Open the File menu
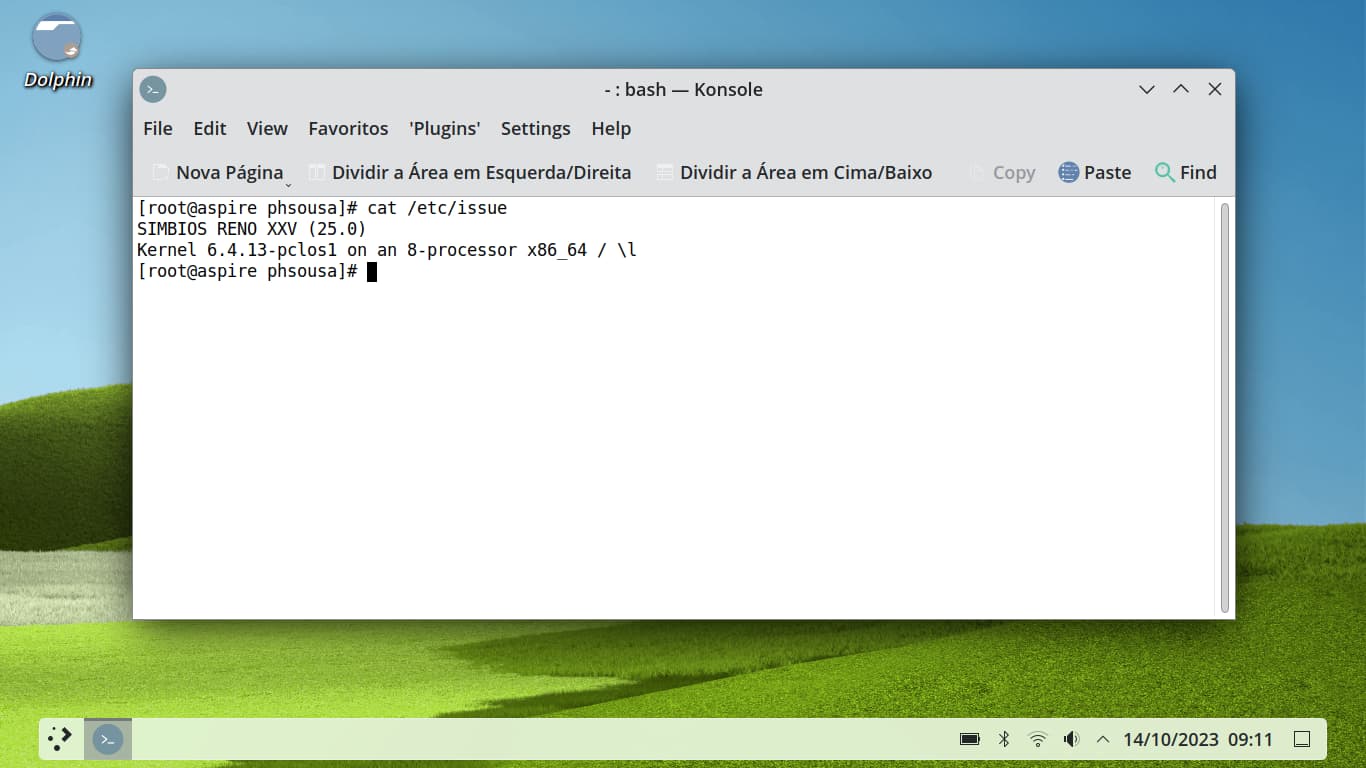The image size is (1366, 768). 158,128
